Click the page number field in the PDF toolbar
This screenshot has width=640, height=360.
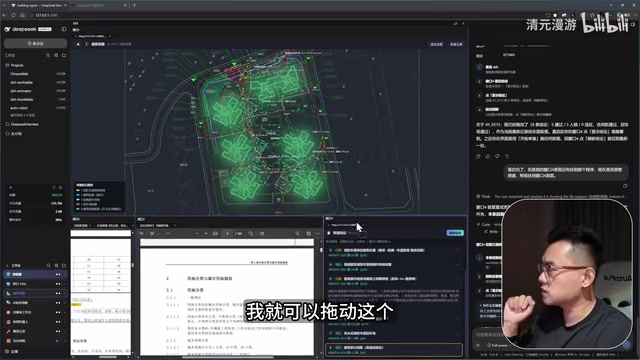pos(227,233)
